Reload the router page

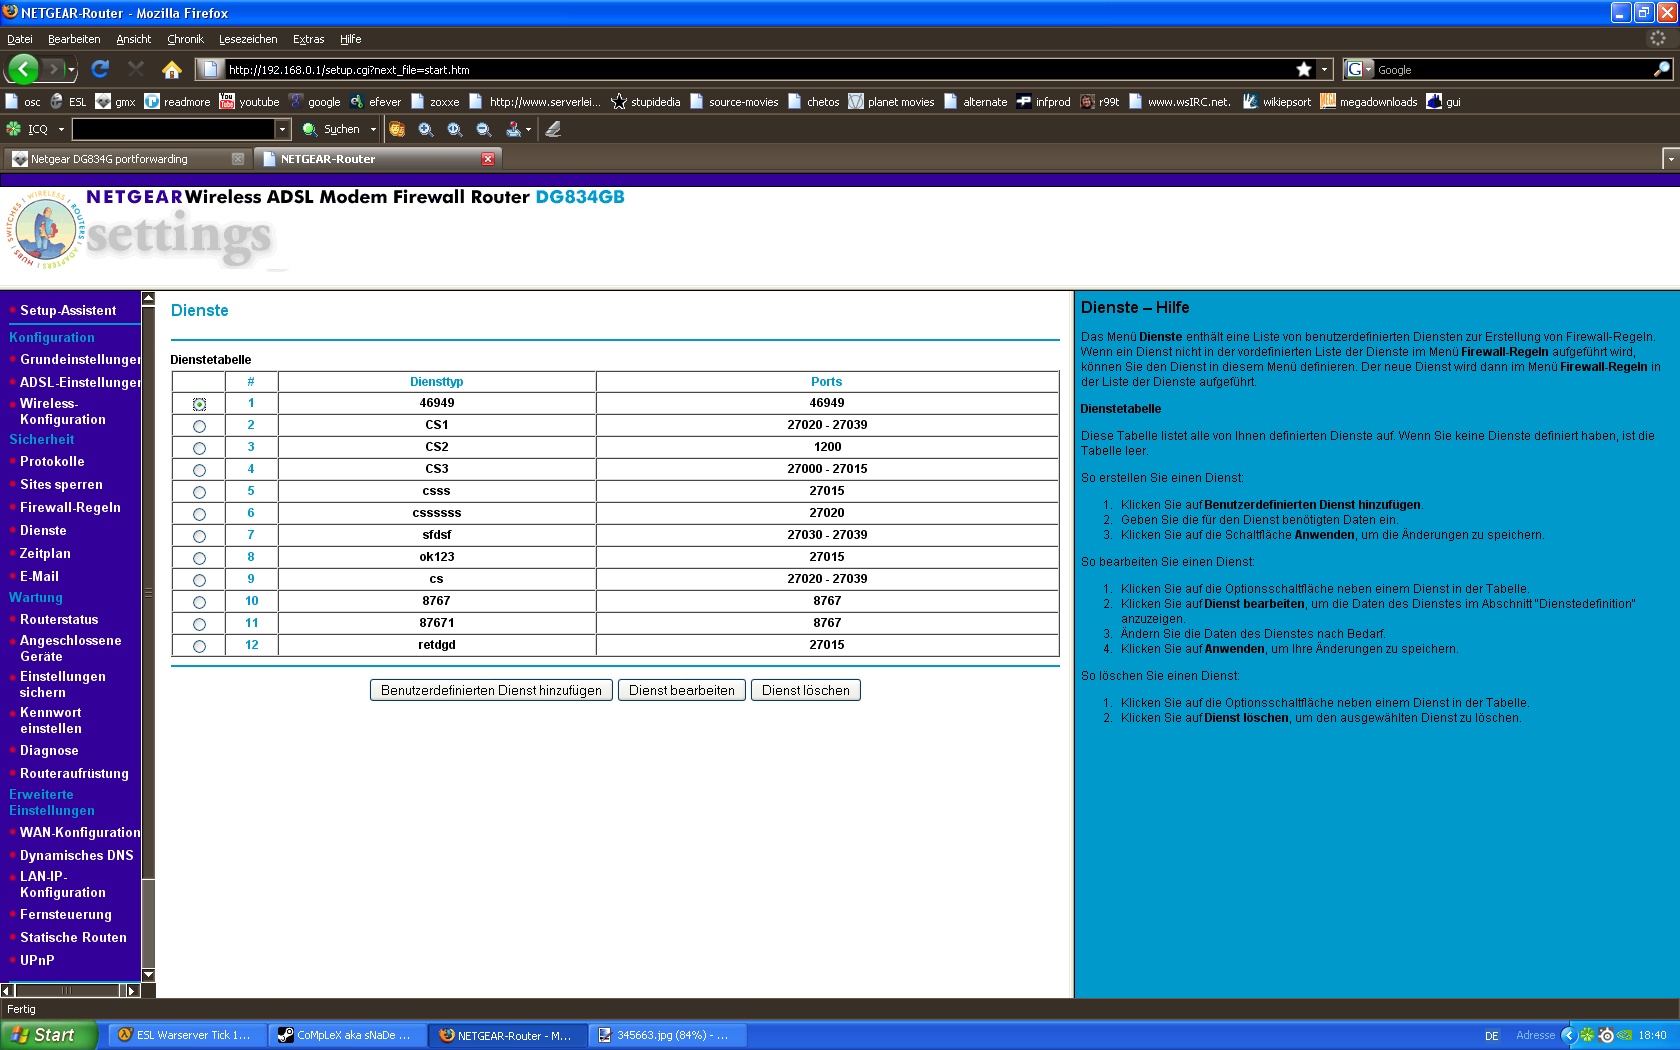point(100,69)
